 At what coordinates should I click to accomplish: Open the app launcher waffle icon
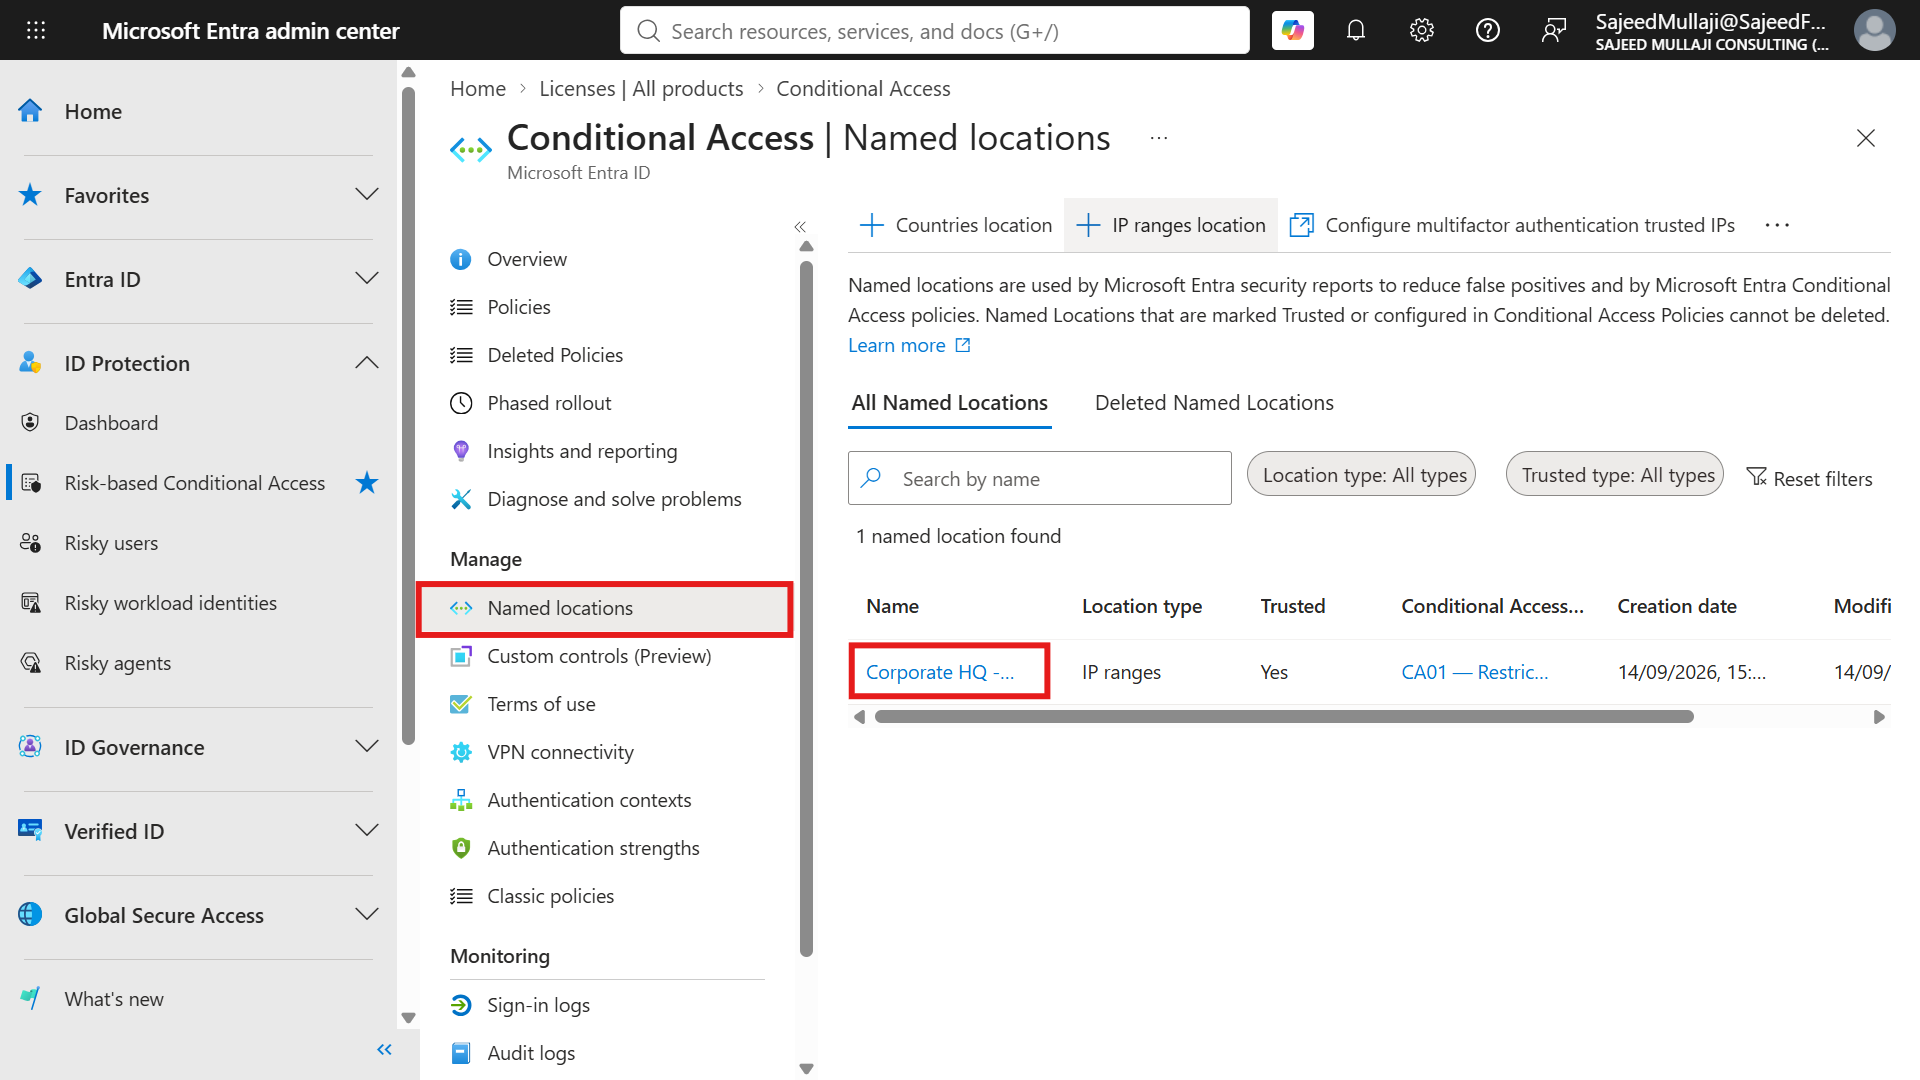[36, 30]
